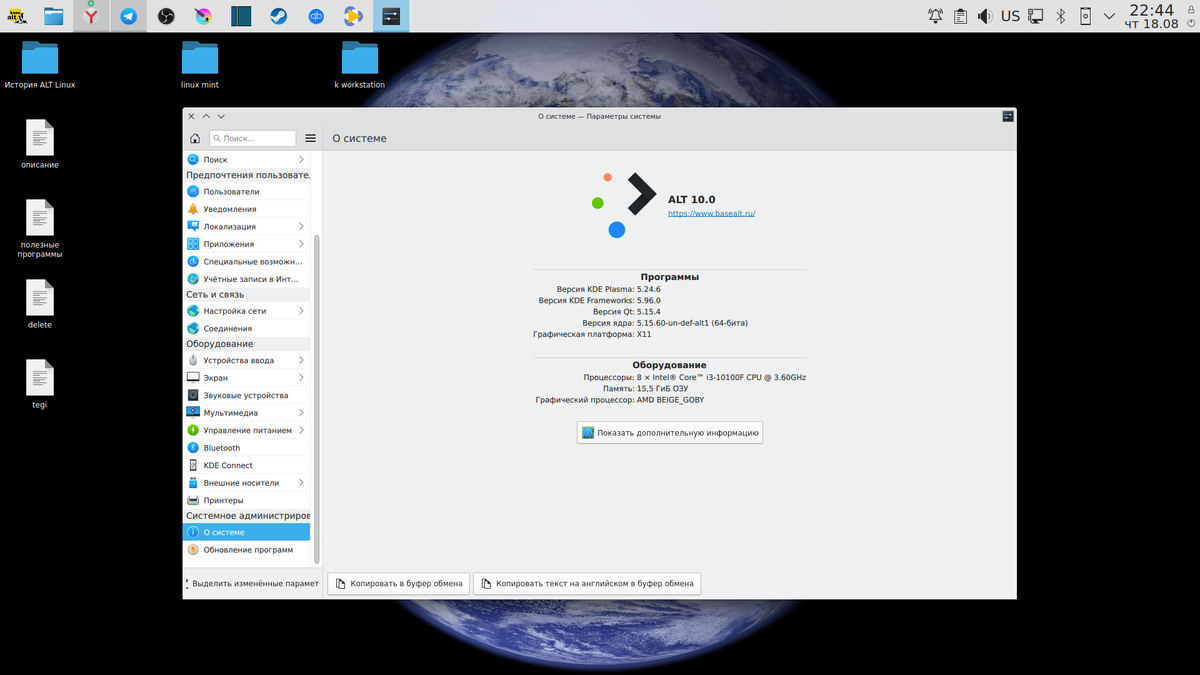Open Bluetooth tray icon
Image resolution: width=1200 pixels, height=675 pixels.
[x=1061, y=16]
